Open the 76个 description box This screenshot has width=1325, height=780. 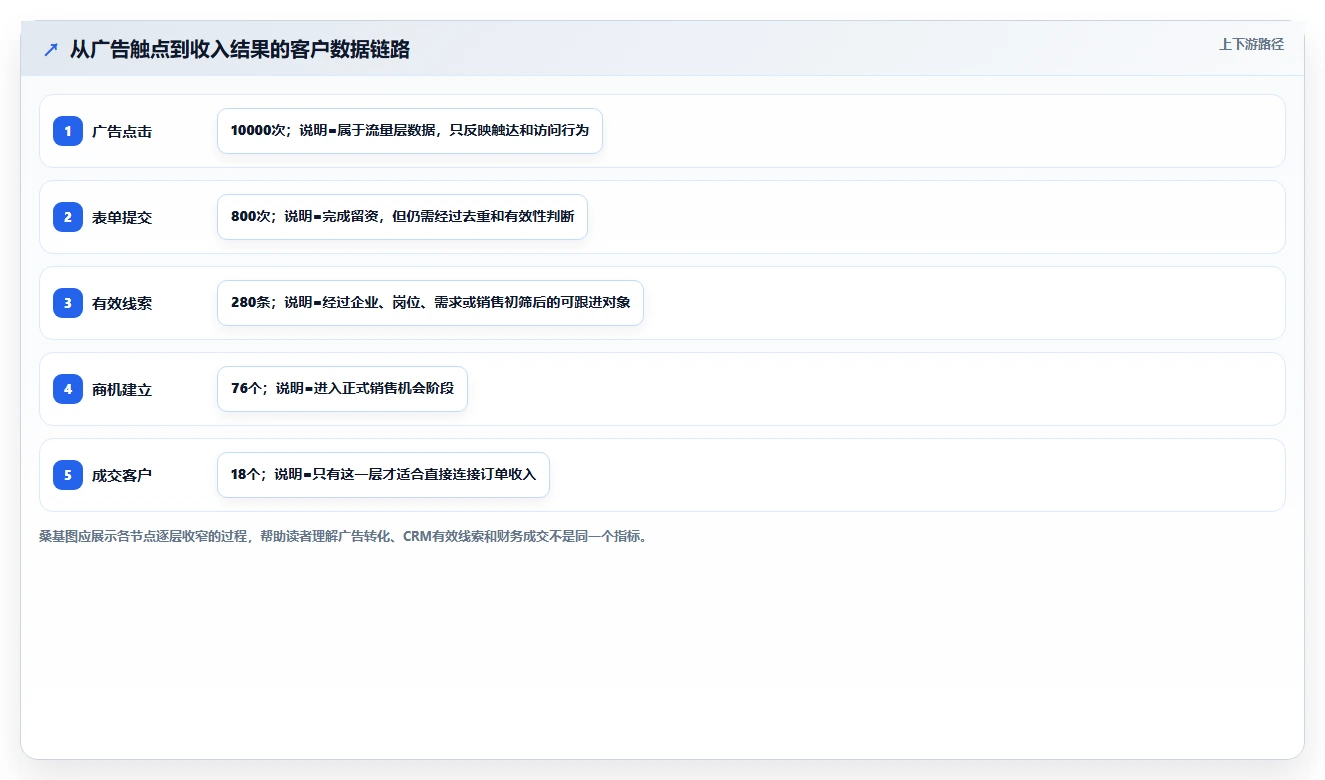(342, 389)
